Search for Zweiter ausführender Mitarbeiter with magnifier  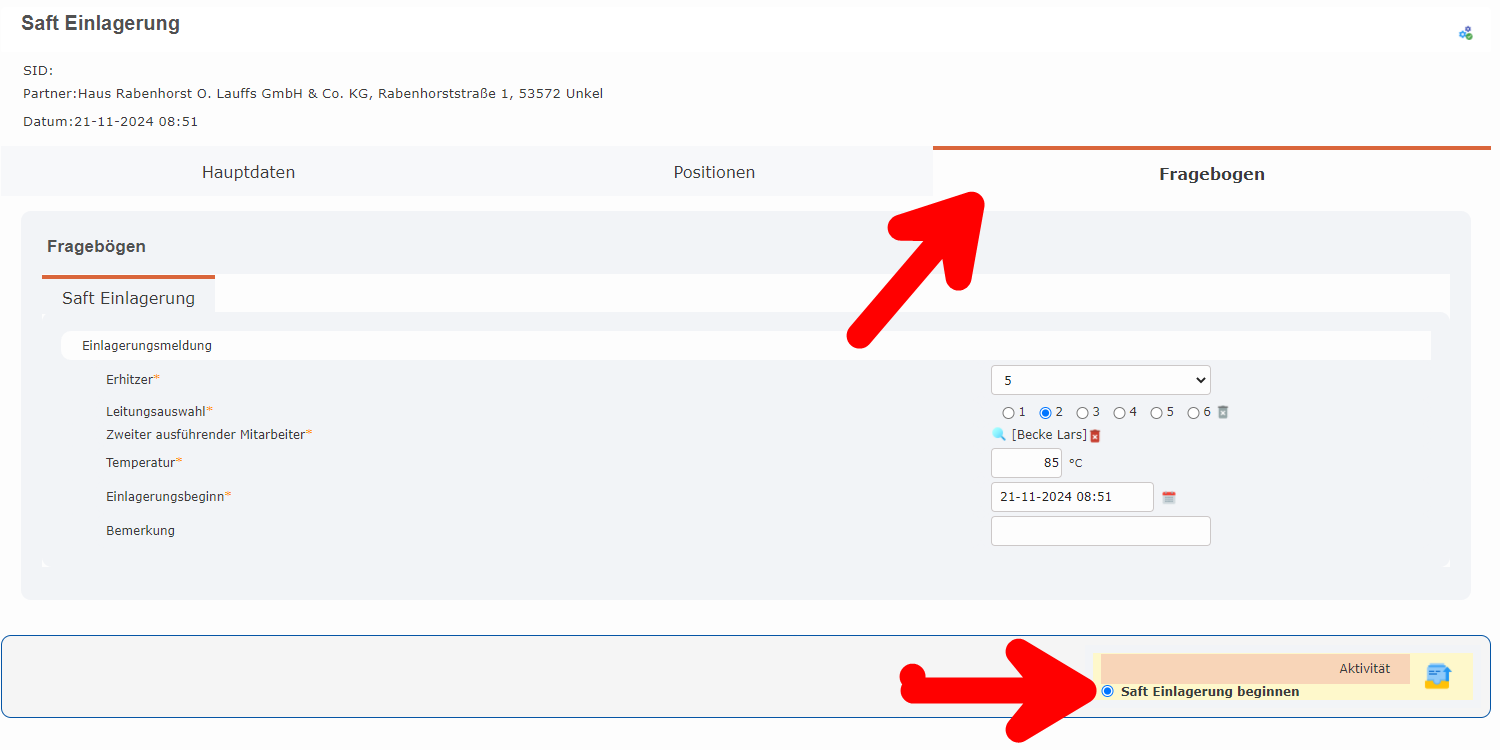998,435
